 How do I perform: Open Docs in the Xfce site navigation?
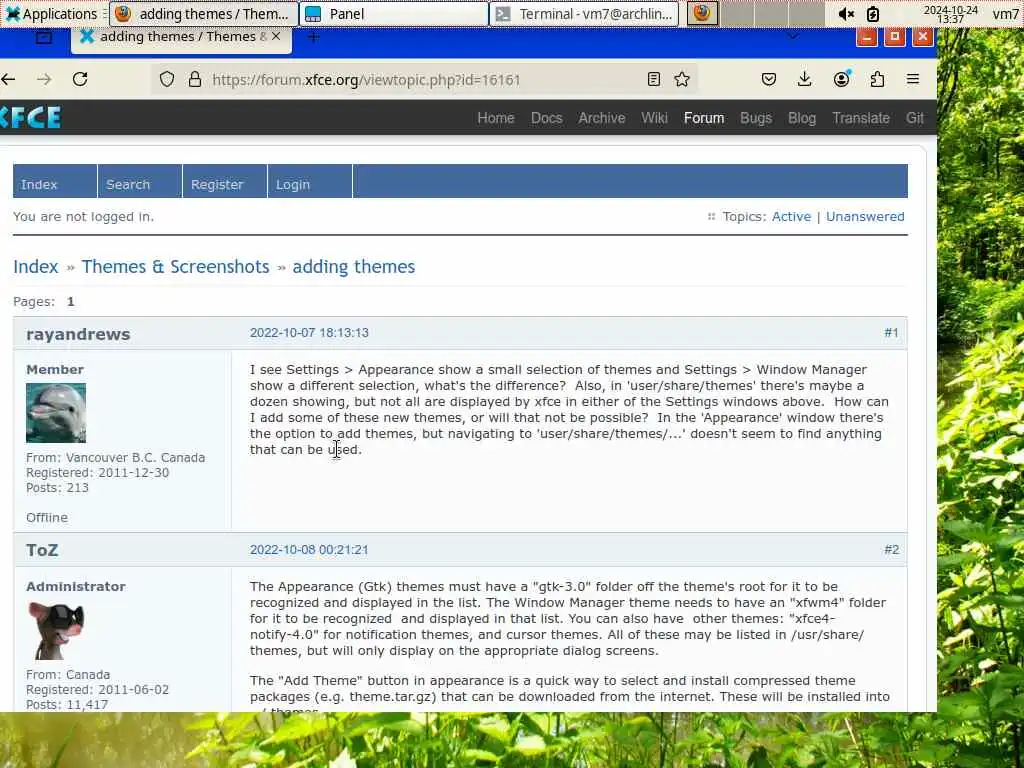(547, 118)
